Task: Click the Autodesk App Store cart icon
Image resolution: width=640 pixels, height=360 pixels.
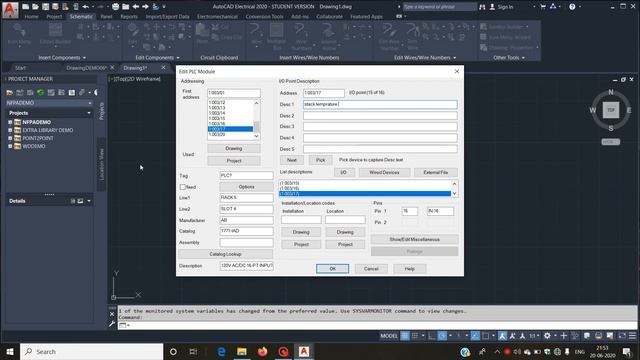Action: click(x=543, y=7)
